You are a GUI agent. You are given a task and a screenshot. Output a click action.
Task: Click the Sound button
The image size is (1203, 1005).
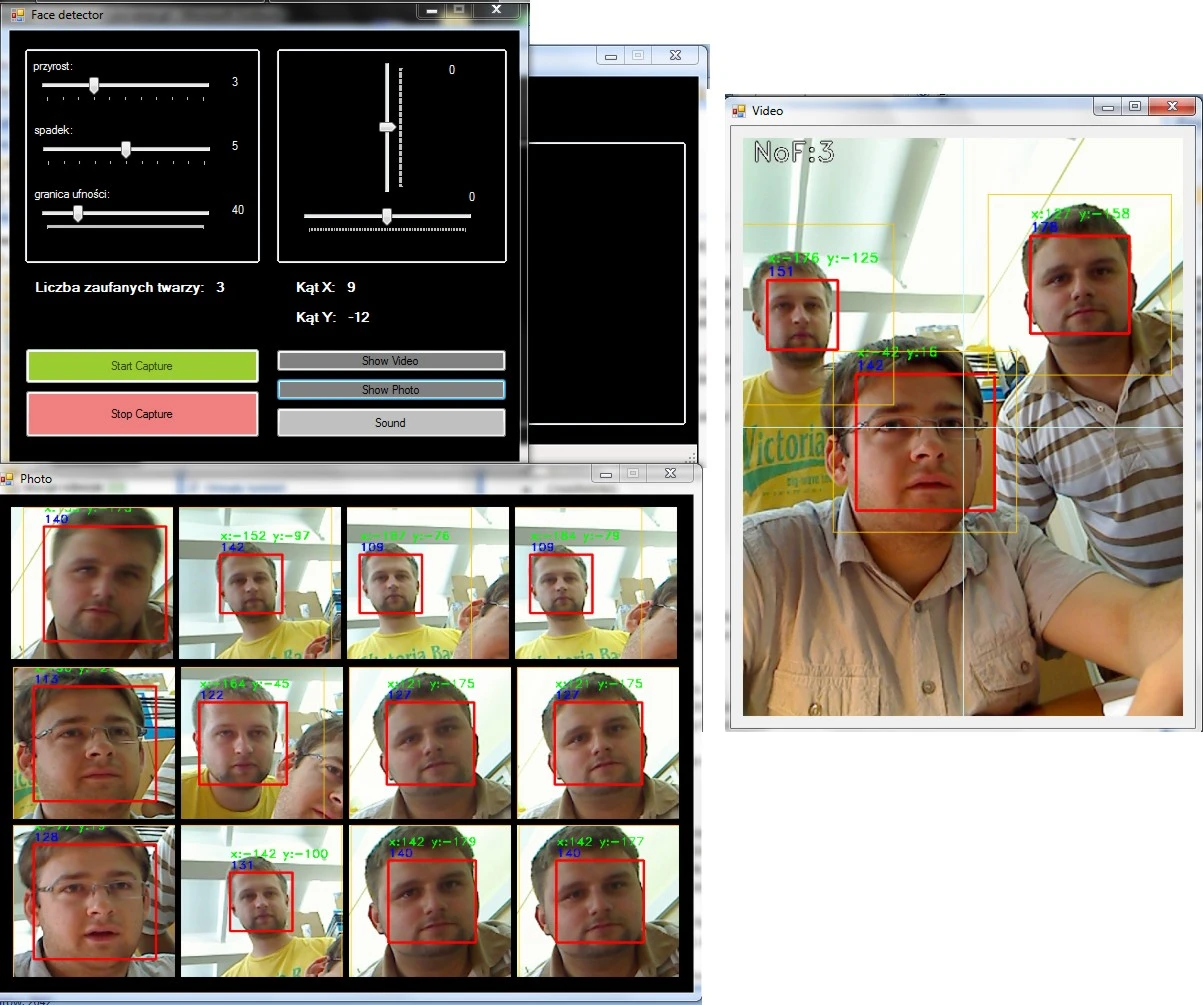(x=390, y=423)
